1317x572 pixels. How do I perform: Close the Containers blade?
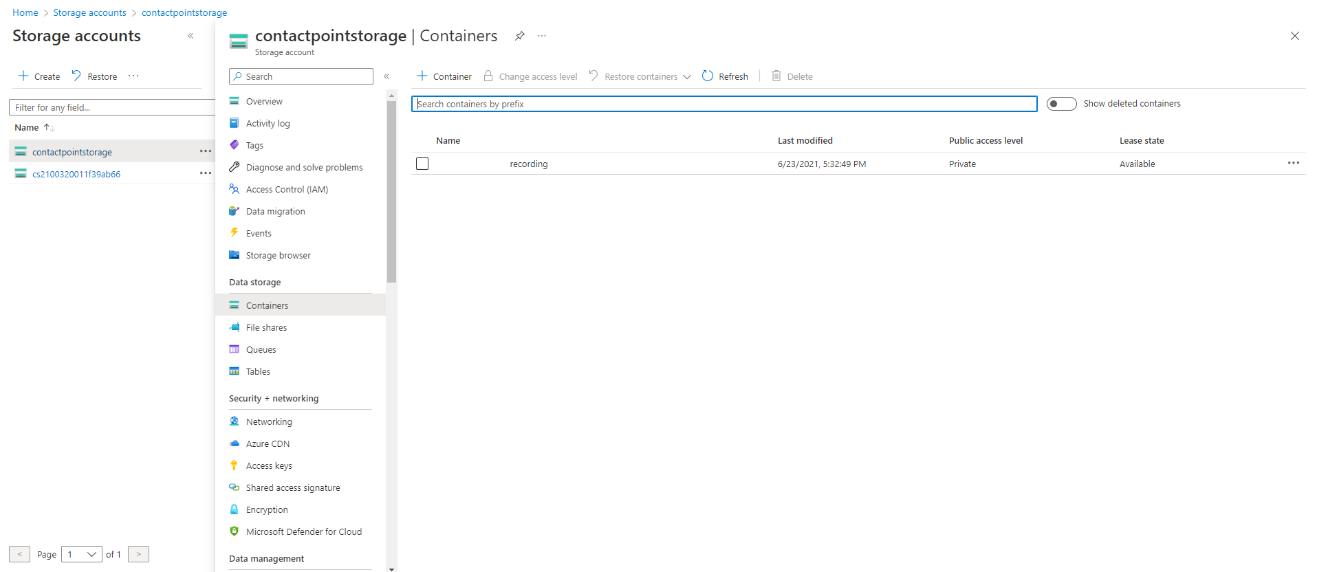[x=1295, y=36]
